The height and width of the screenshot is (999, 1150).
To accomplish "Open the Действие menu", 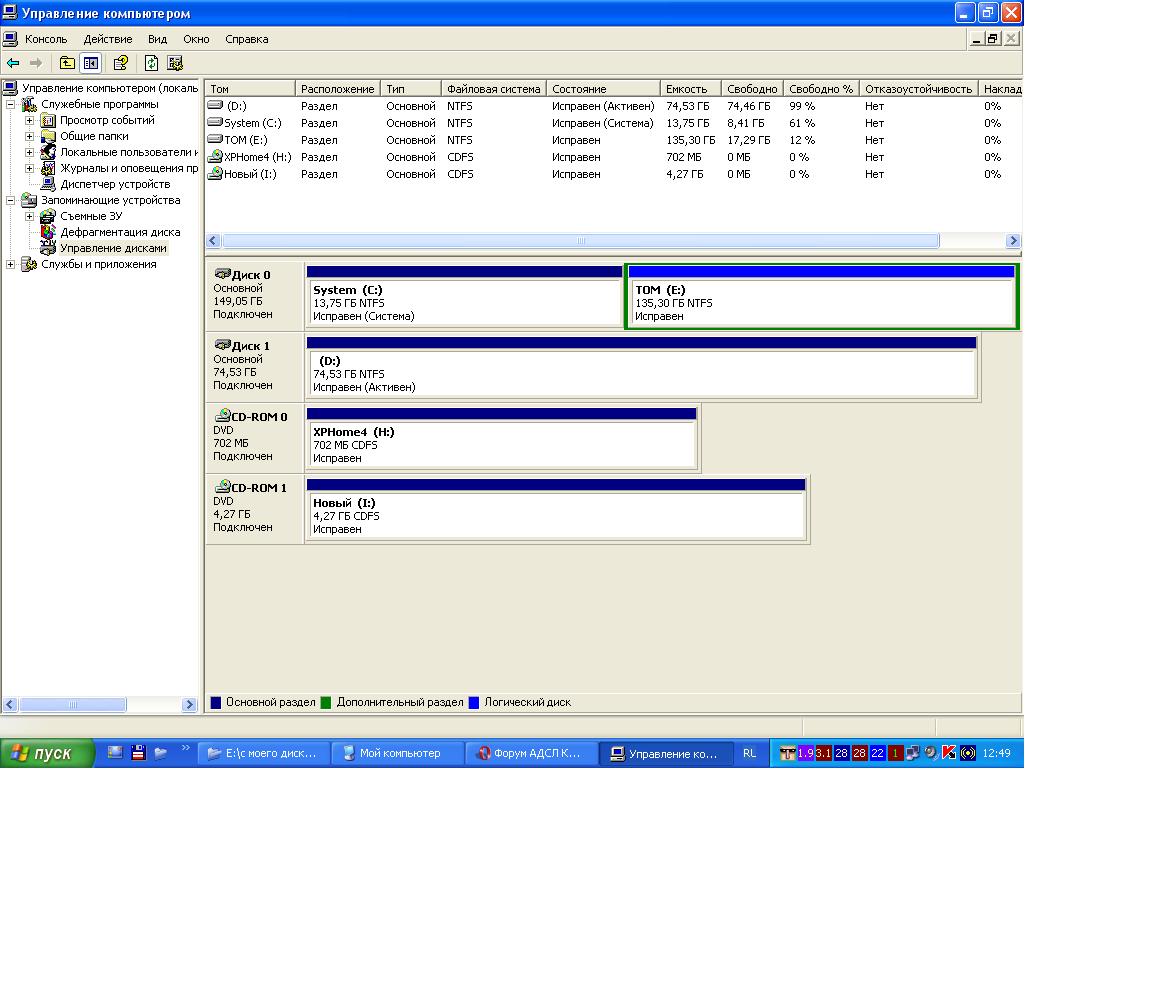I will tap(107, 39).
